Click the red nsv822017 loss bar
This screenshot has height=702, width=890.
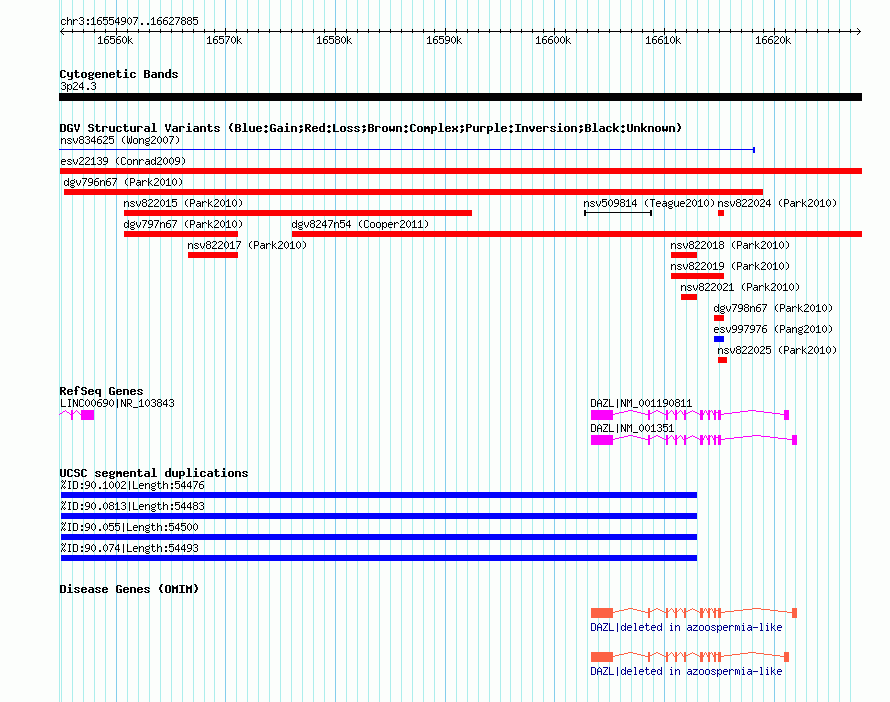[x=213, y=255]
